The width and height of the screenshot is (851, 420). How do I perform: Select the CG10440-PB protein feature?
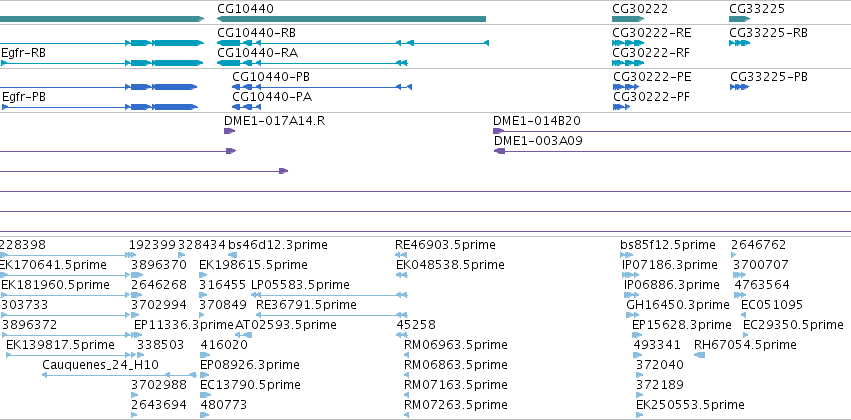pyautogui.click(x=322, y=87)
